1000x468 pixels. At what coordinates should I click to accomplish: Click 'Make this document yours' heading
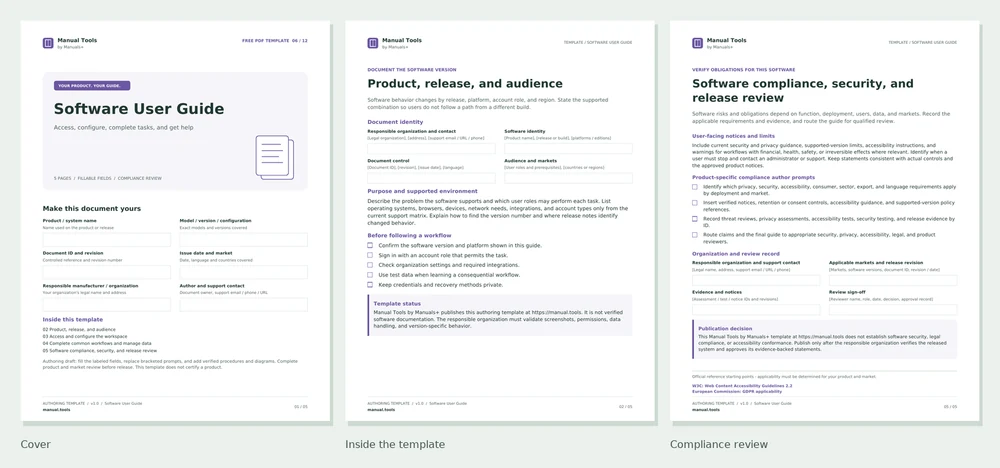[x=92, y=208]
